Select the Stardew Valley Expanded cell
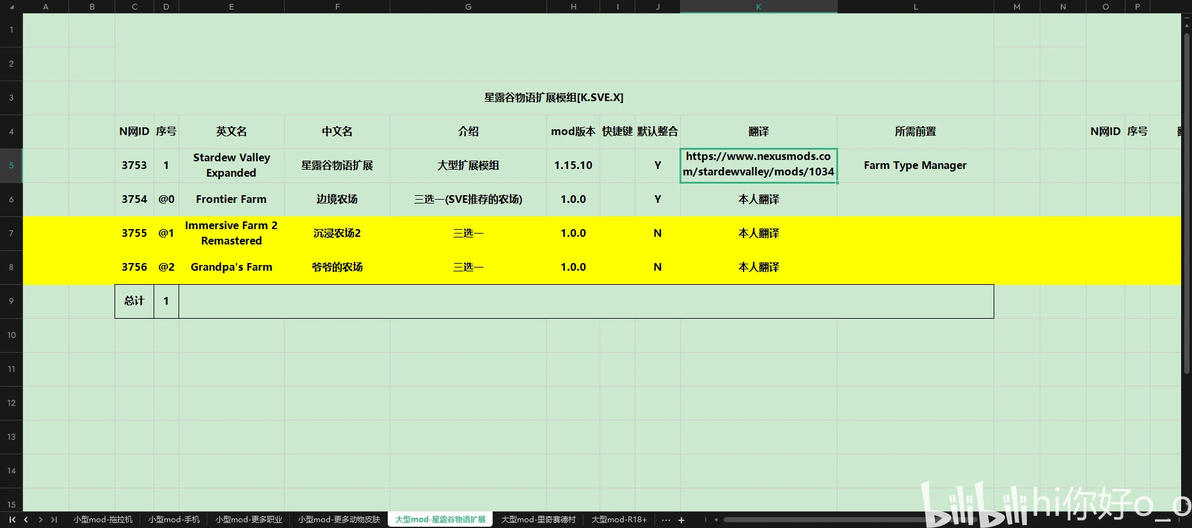 coord(231,165)
